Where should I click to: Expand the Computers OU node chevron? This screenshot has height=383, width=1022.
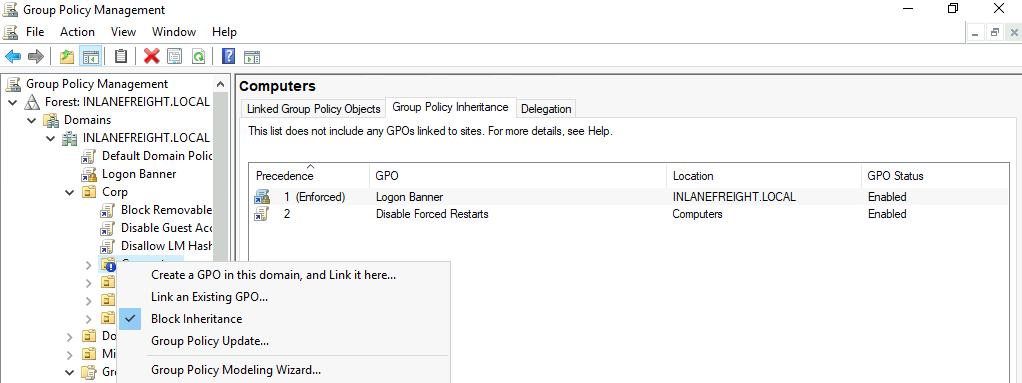pyautogui.click(x=89, y=264)
